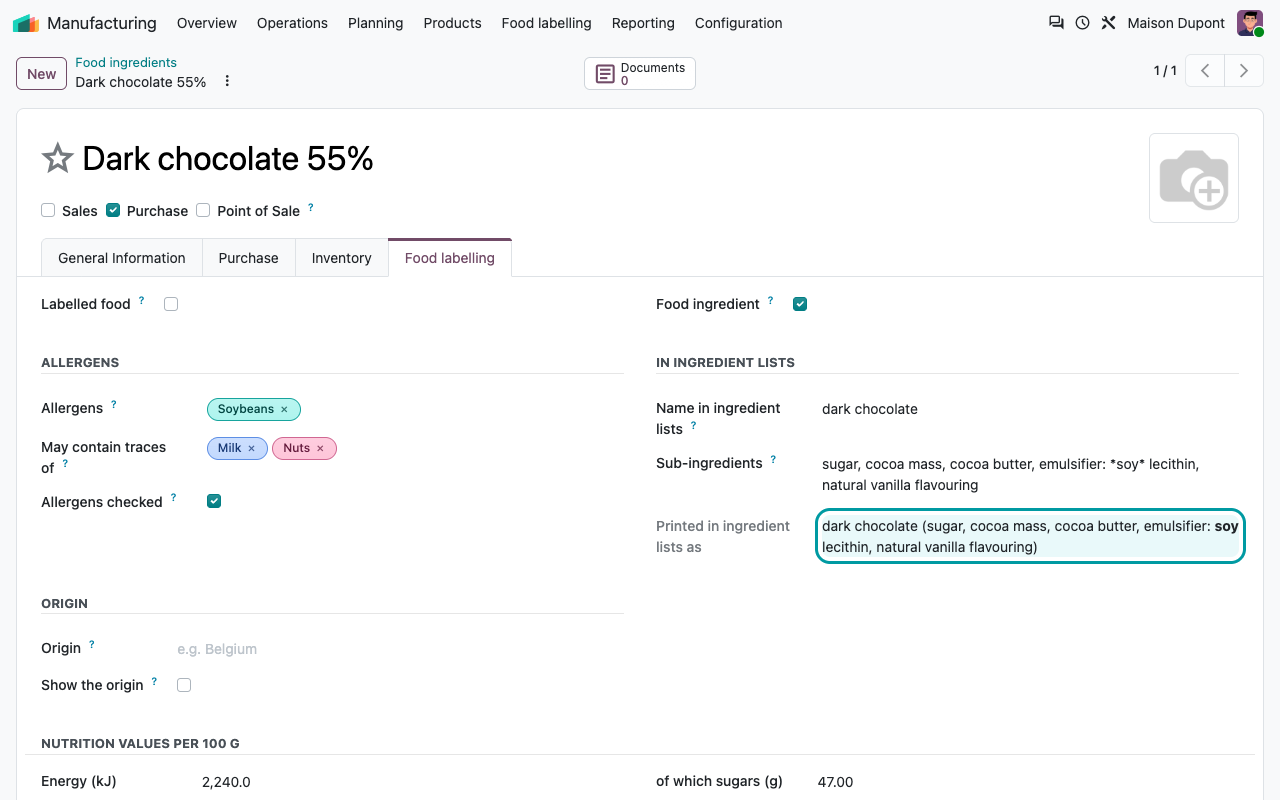
Task: Open the Overview menu item
Action: (207, 23)
